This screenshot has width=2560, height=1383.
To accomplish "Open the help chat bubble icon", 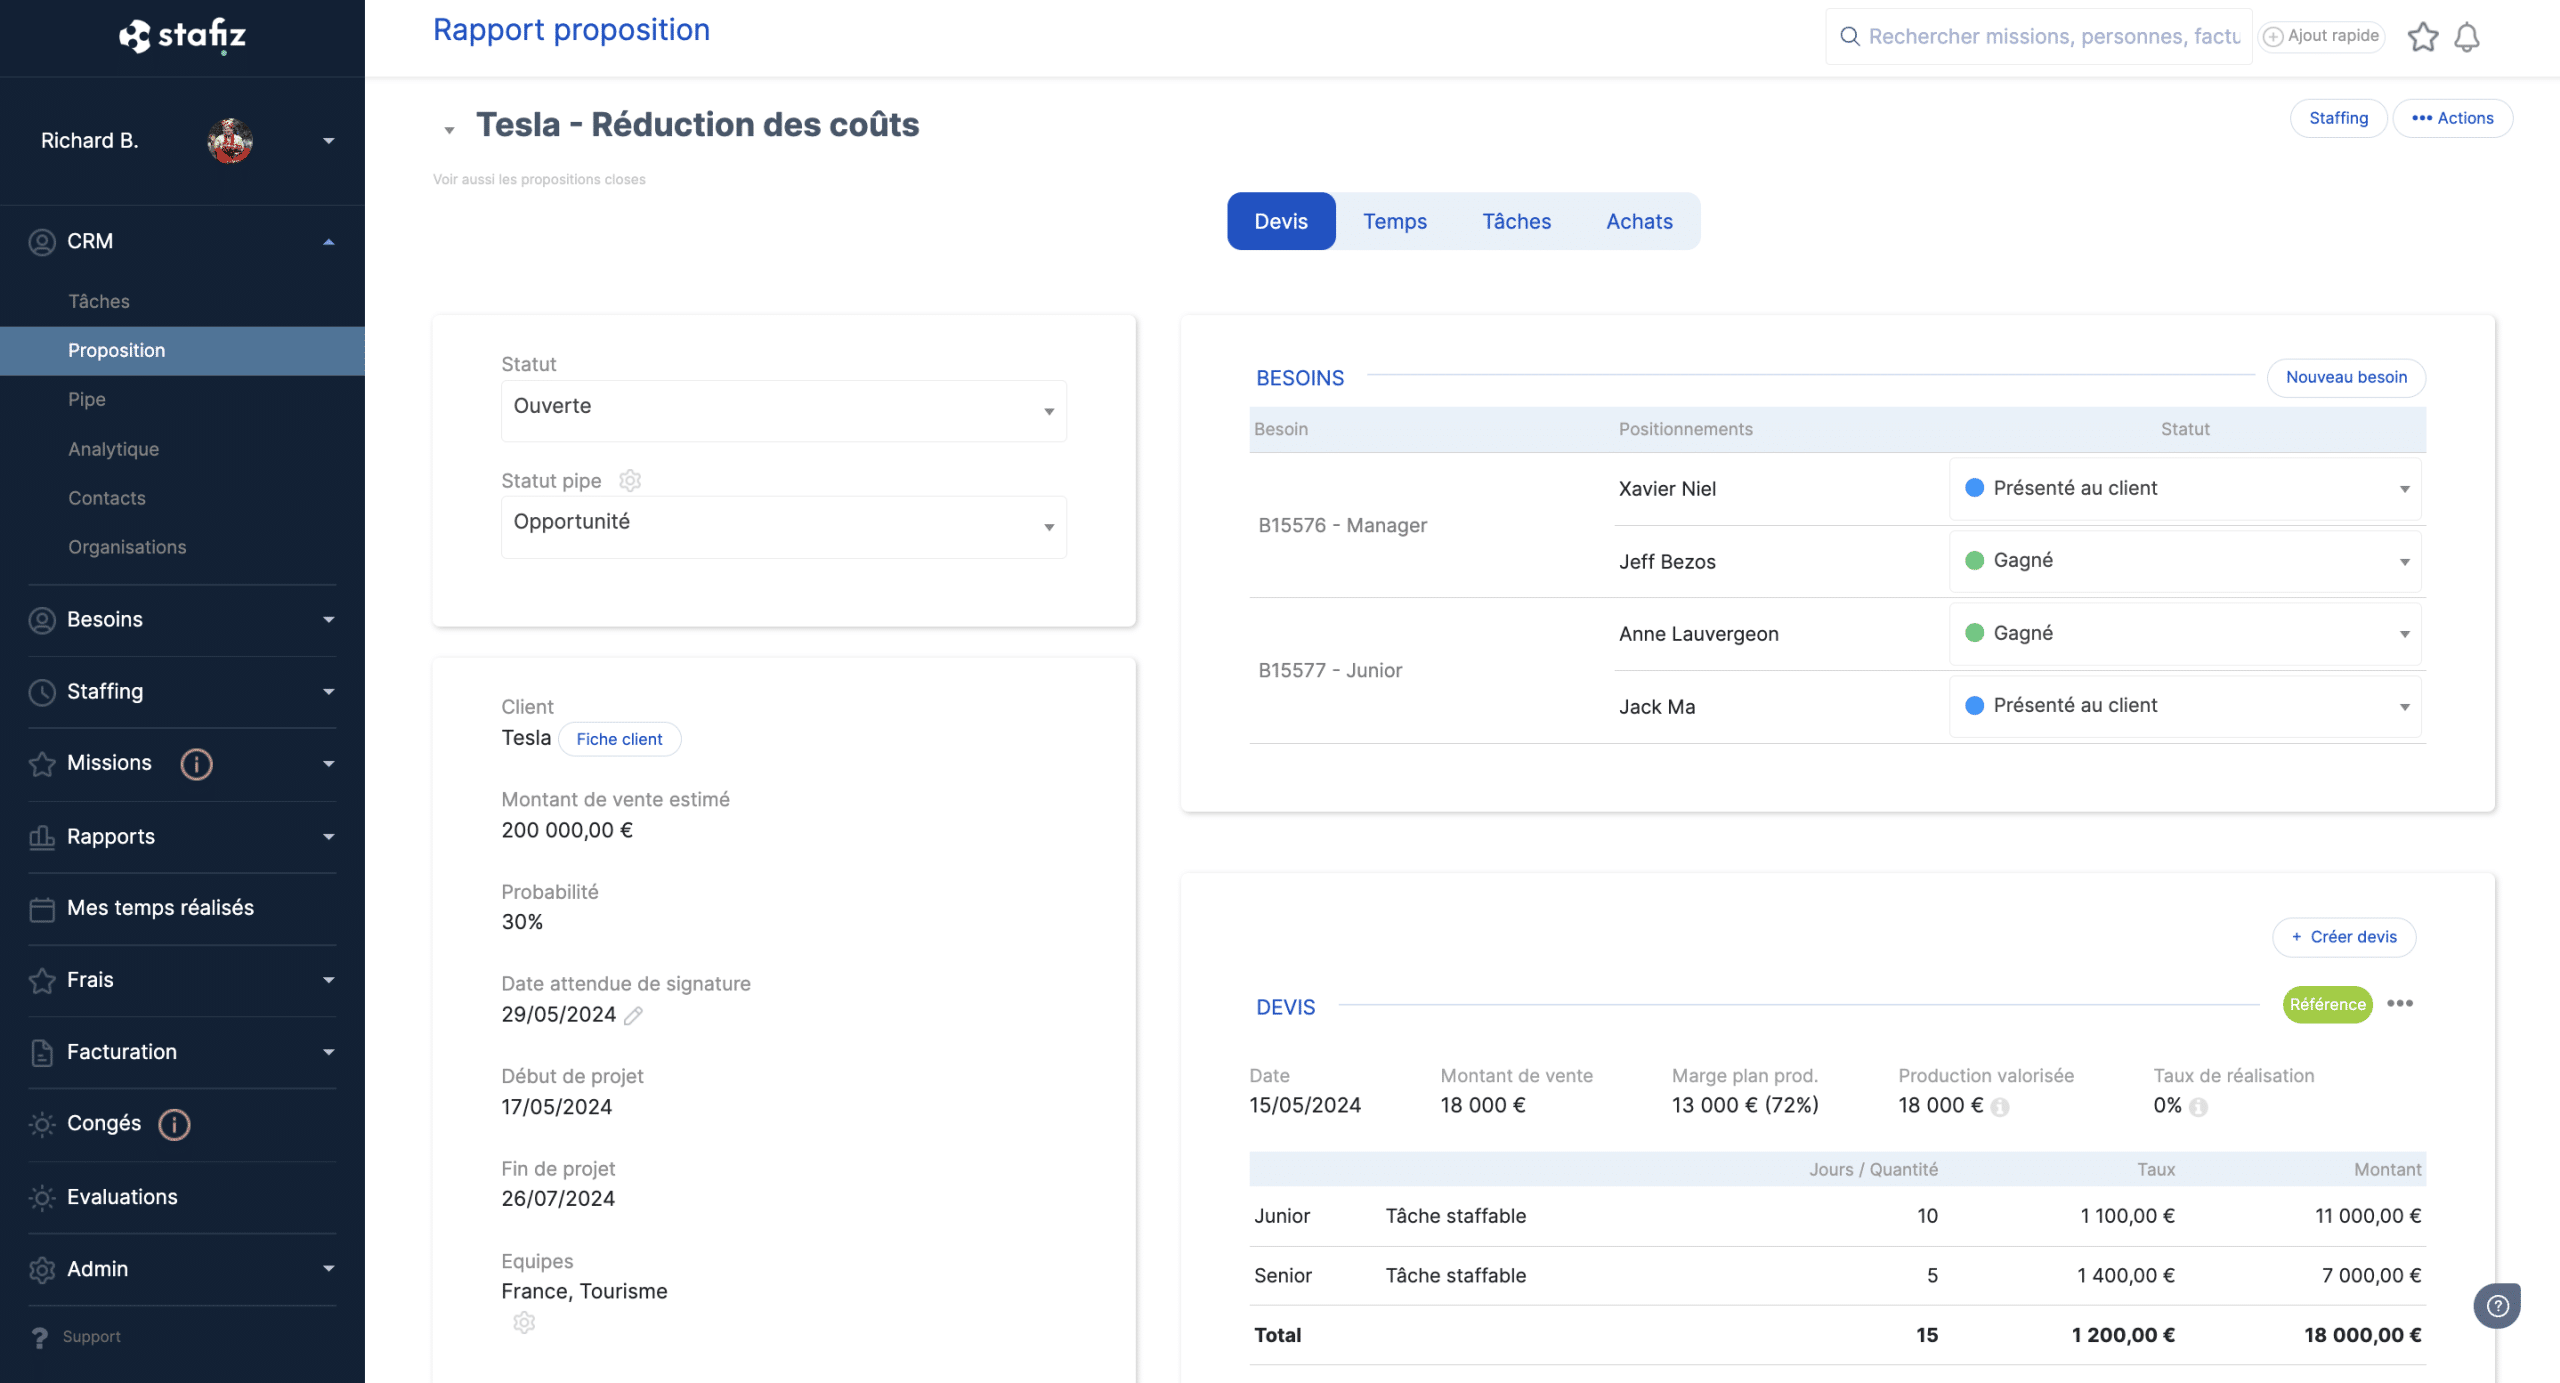I will click(2497, 1306).
